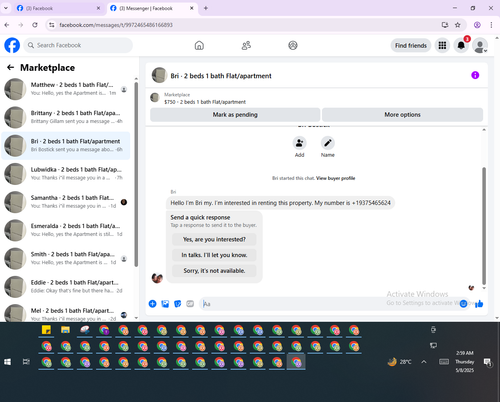Send quick response 'In talks. I'll let you know.'

pyautogui.click(x=214, y=255)
